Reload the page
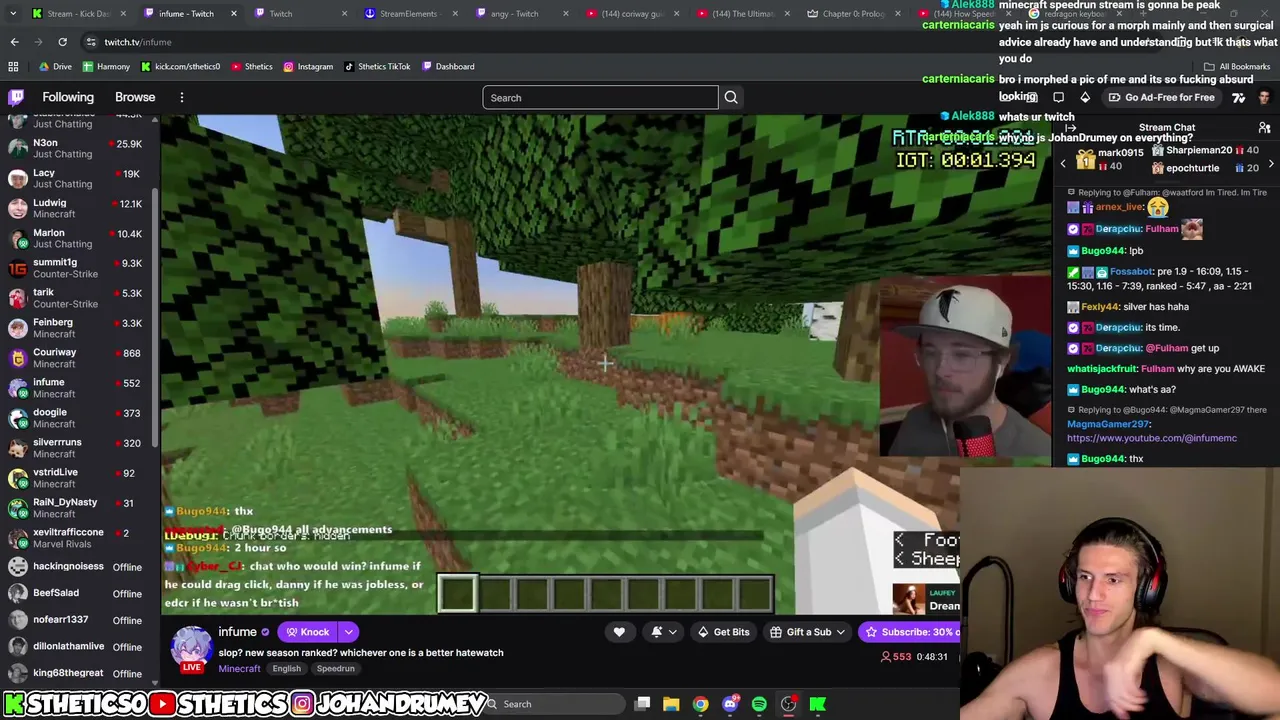1280x720 pixels. click(x=62, y=42)
